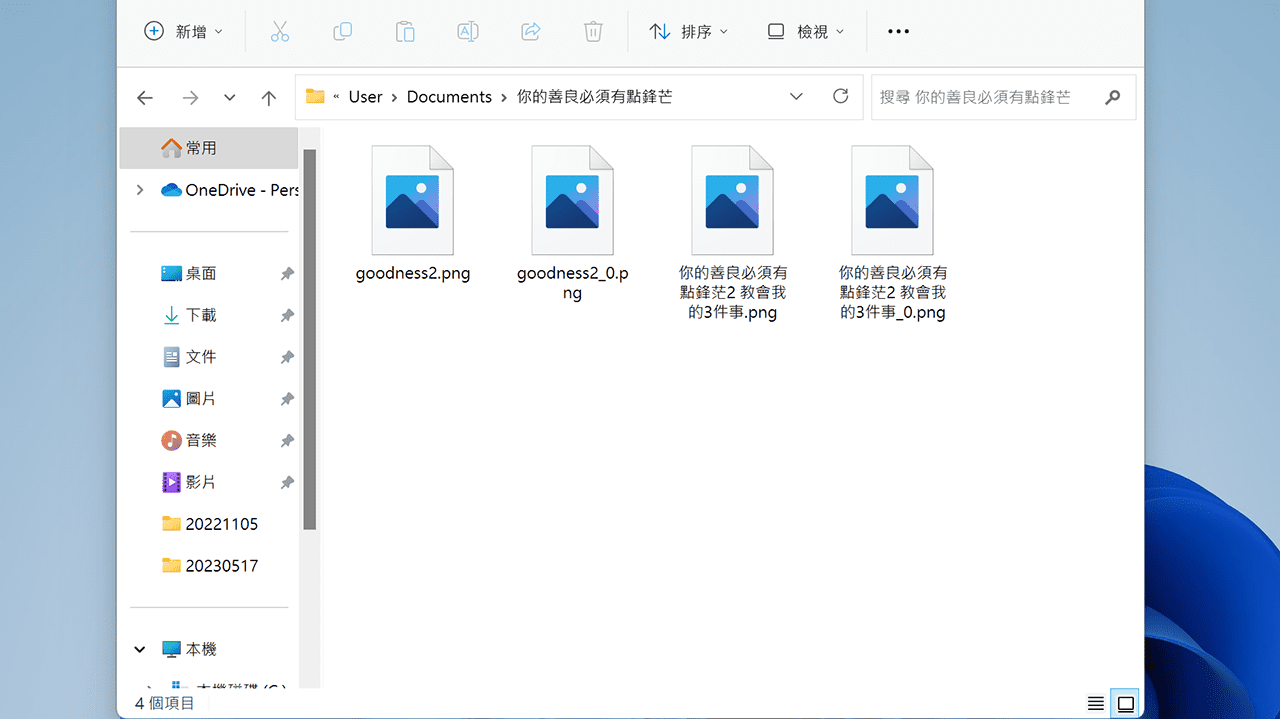Open the 檢視 (View) menu
The image size is (1280, 719).
(805, 31)
